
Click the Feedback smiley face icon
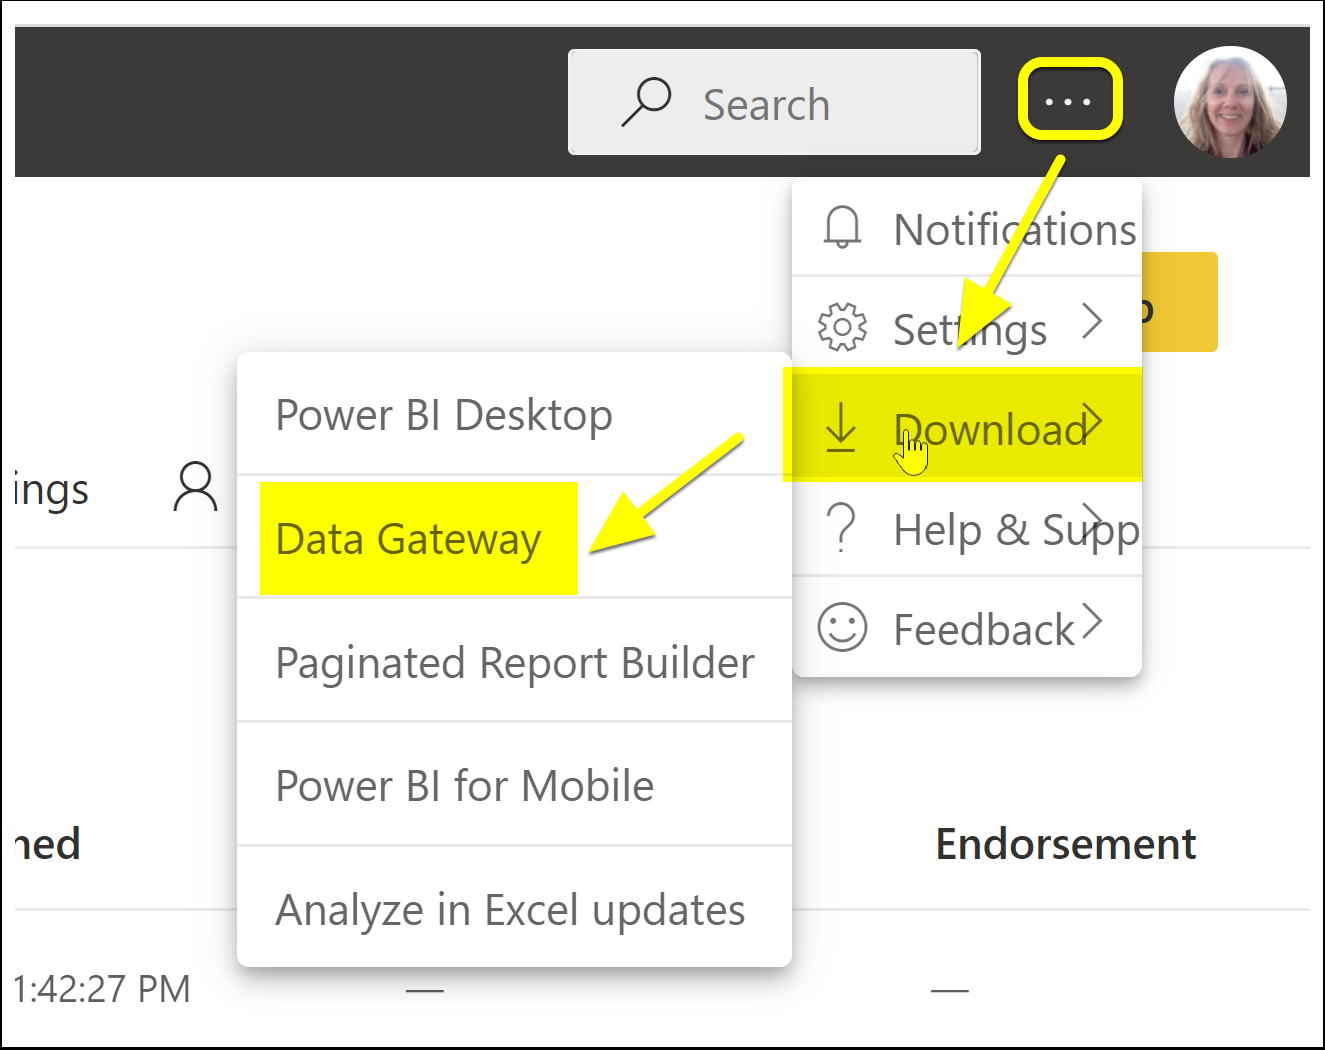[842, 627]
